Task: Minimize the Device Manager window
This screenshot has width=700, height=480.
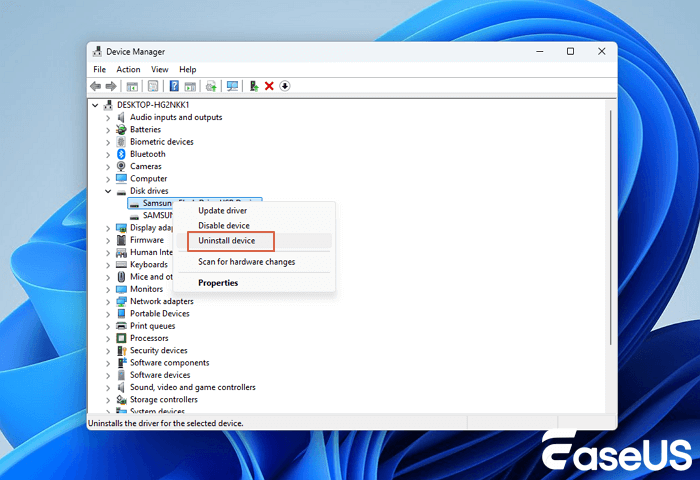Action: tap(540, 51)
